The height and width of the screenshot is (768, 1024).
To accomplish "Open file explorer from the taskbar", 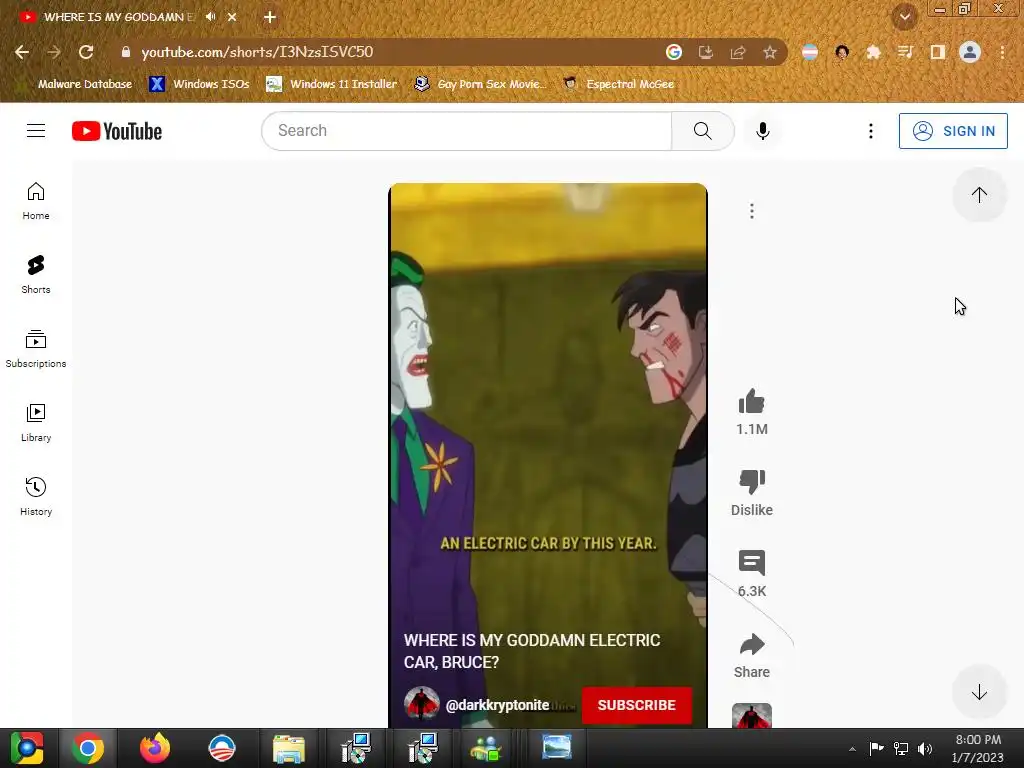I will point(288,748).
